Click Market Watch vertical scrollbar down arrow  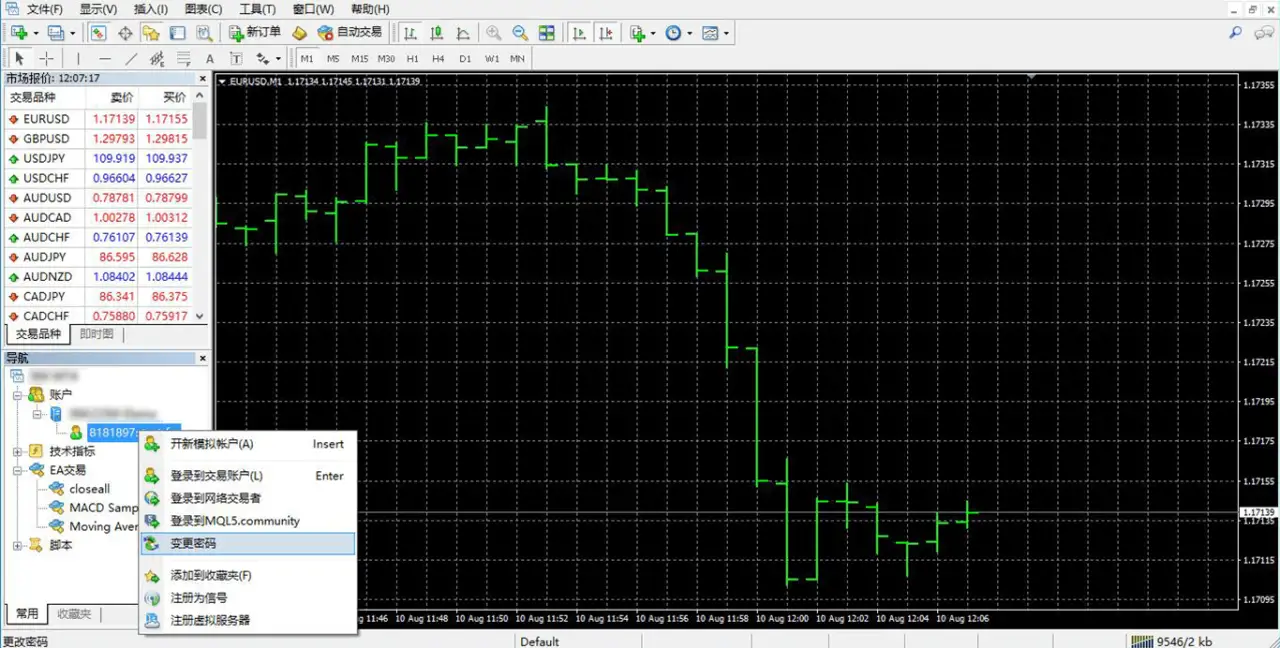[x=200, y=316]
